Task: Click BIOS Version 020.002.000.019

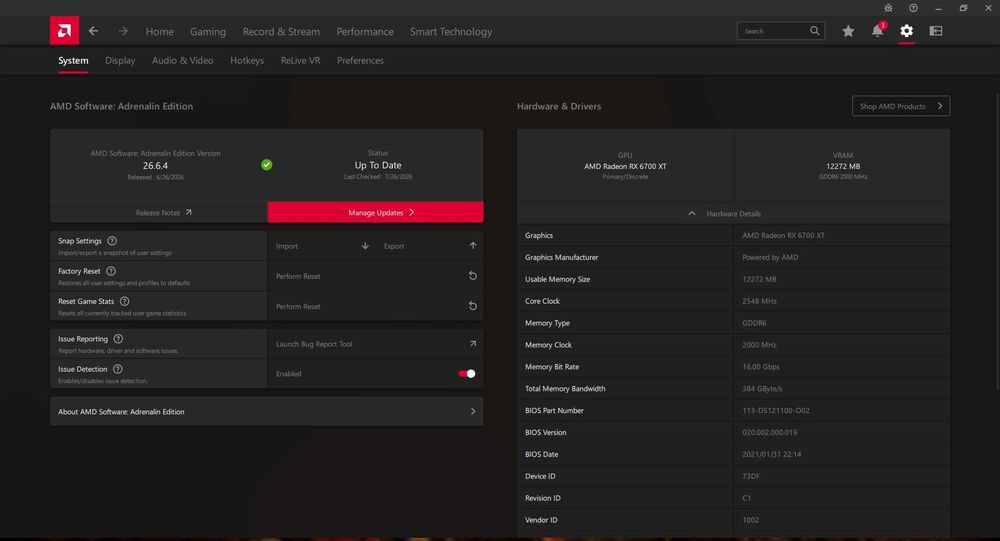Action: [x=769, y=432]
